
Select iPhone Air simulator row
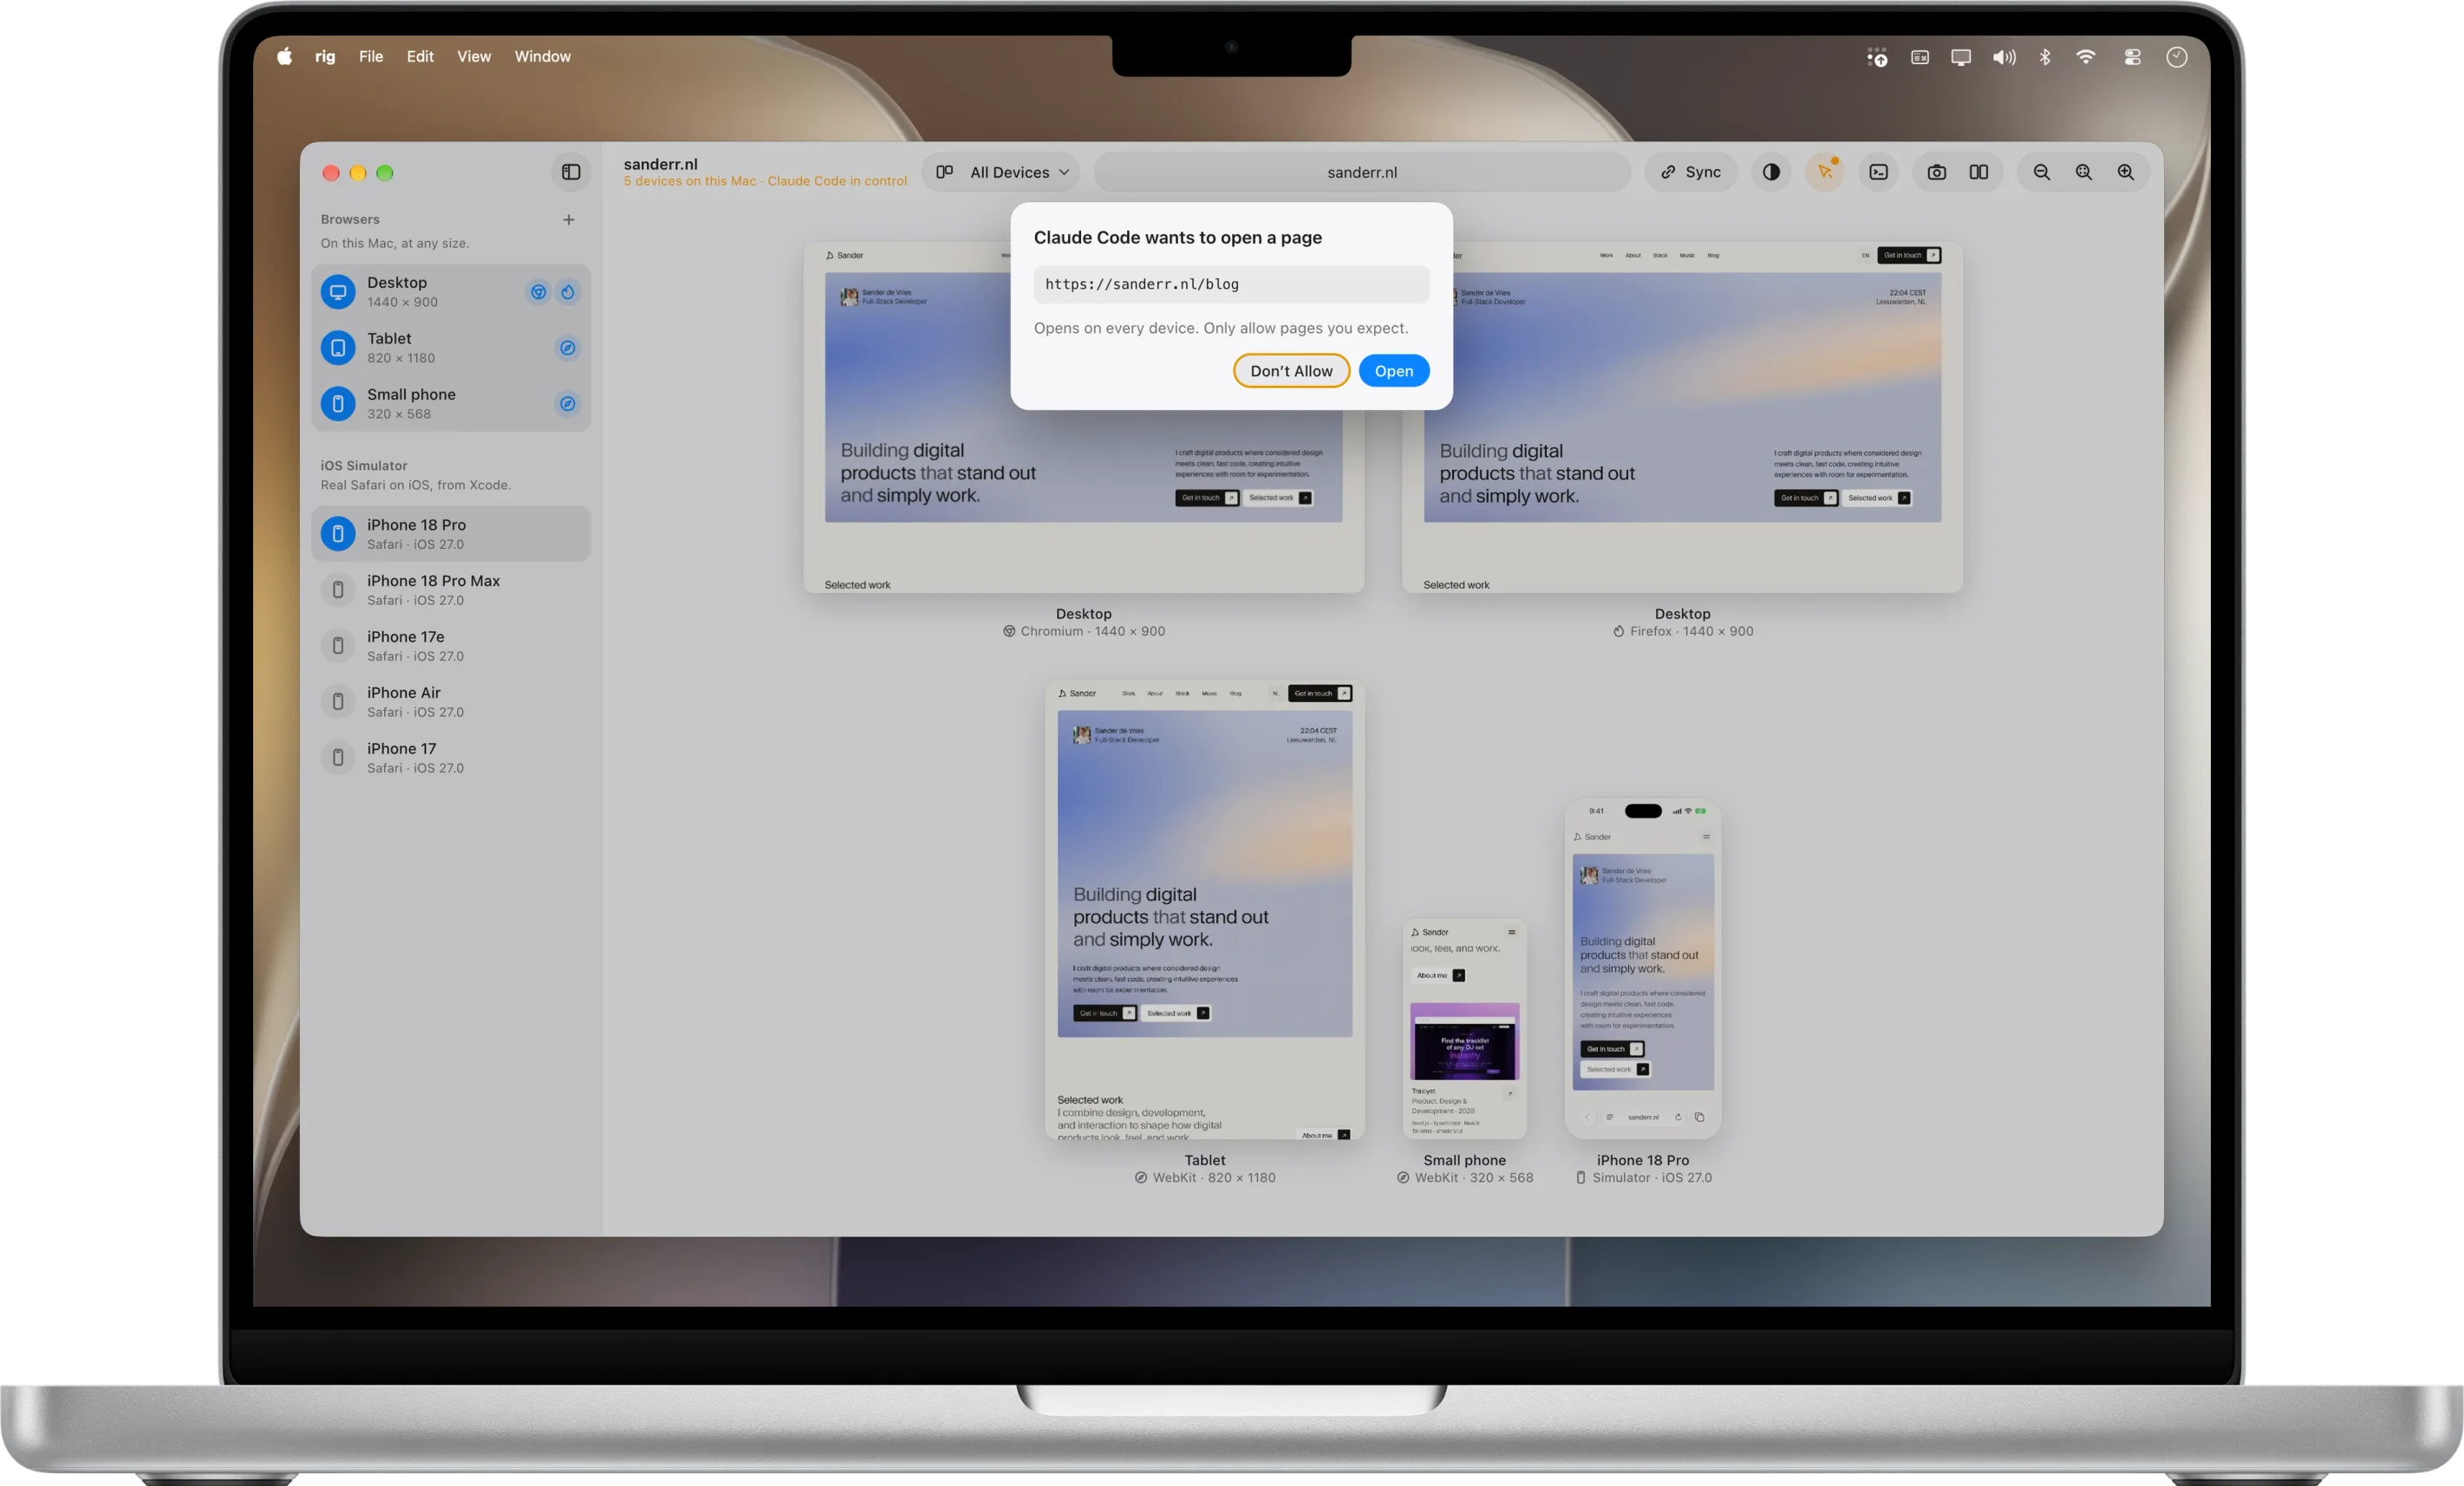450,702
